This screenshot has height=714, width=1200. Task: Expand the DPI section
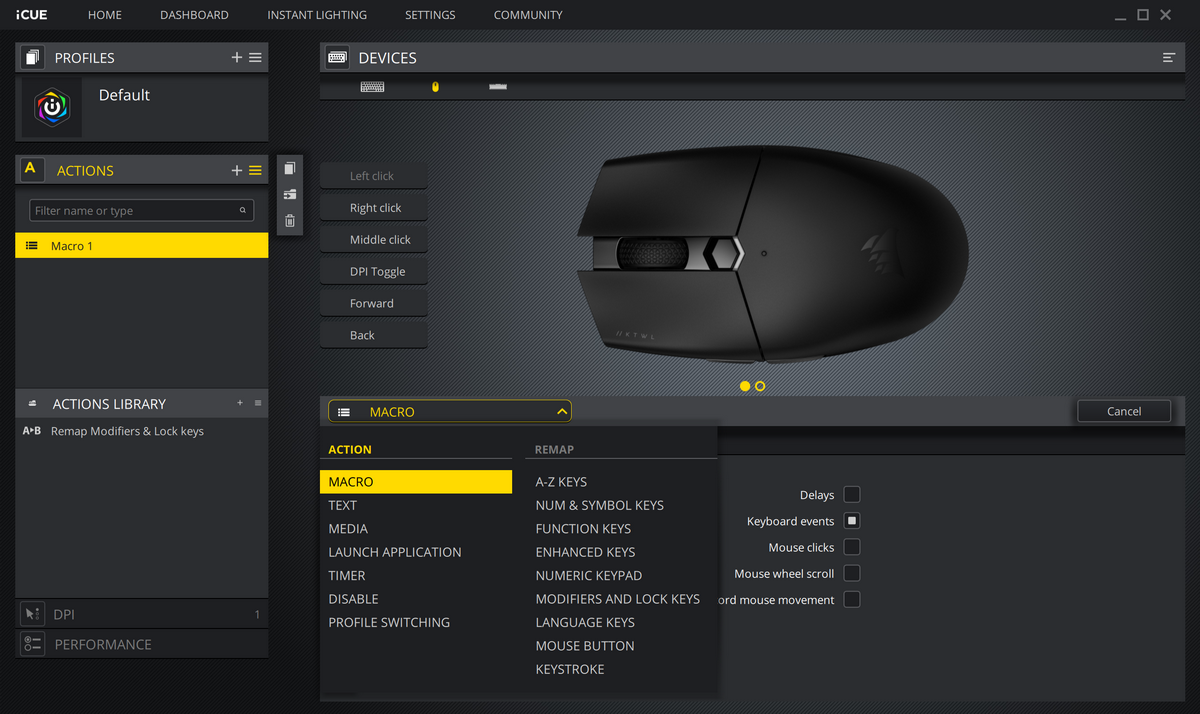tap(142, 614)
